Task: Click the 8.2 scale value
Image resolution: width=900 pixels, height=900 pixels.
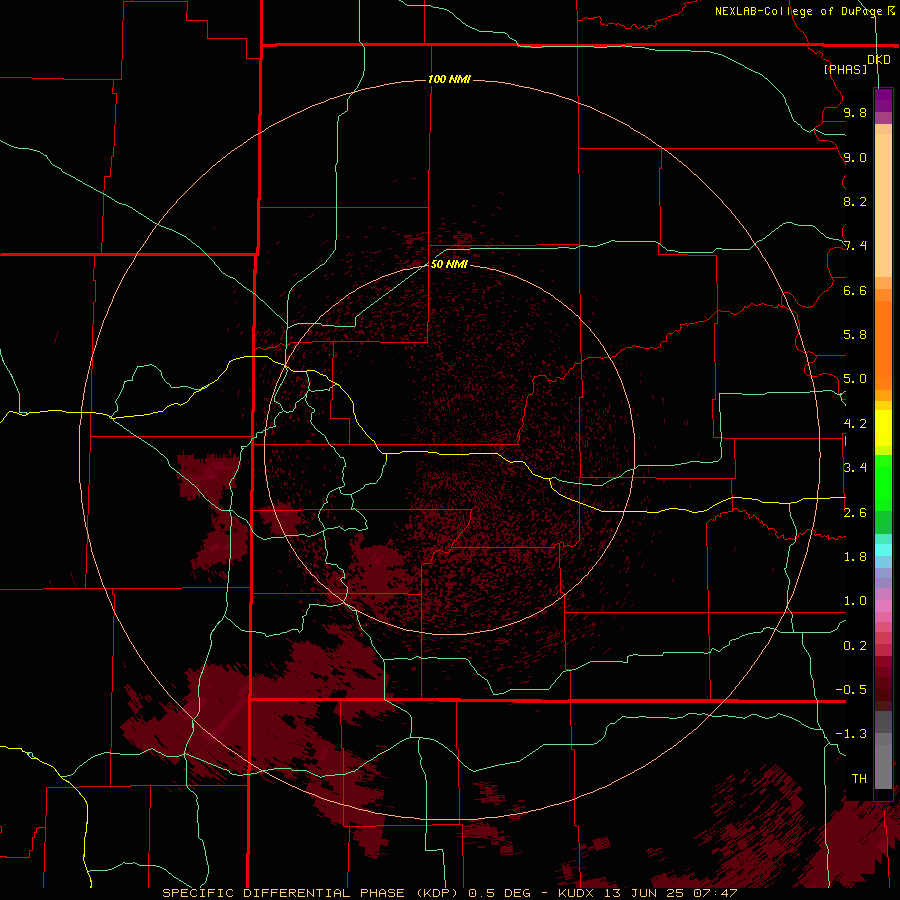Action: tap(855, 201)
